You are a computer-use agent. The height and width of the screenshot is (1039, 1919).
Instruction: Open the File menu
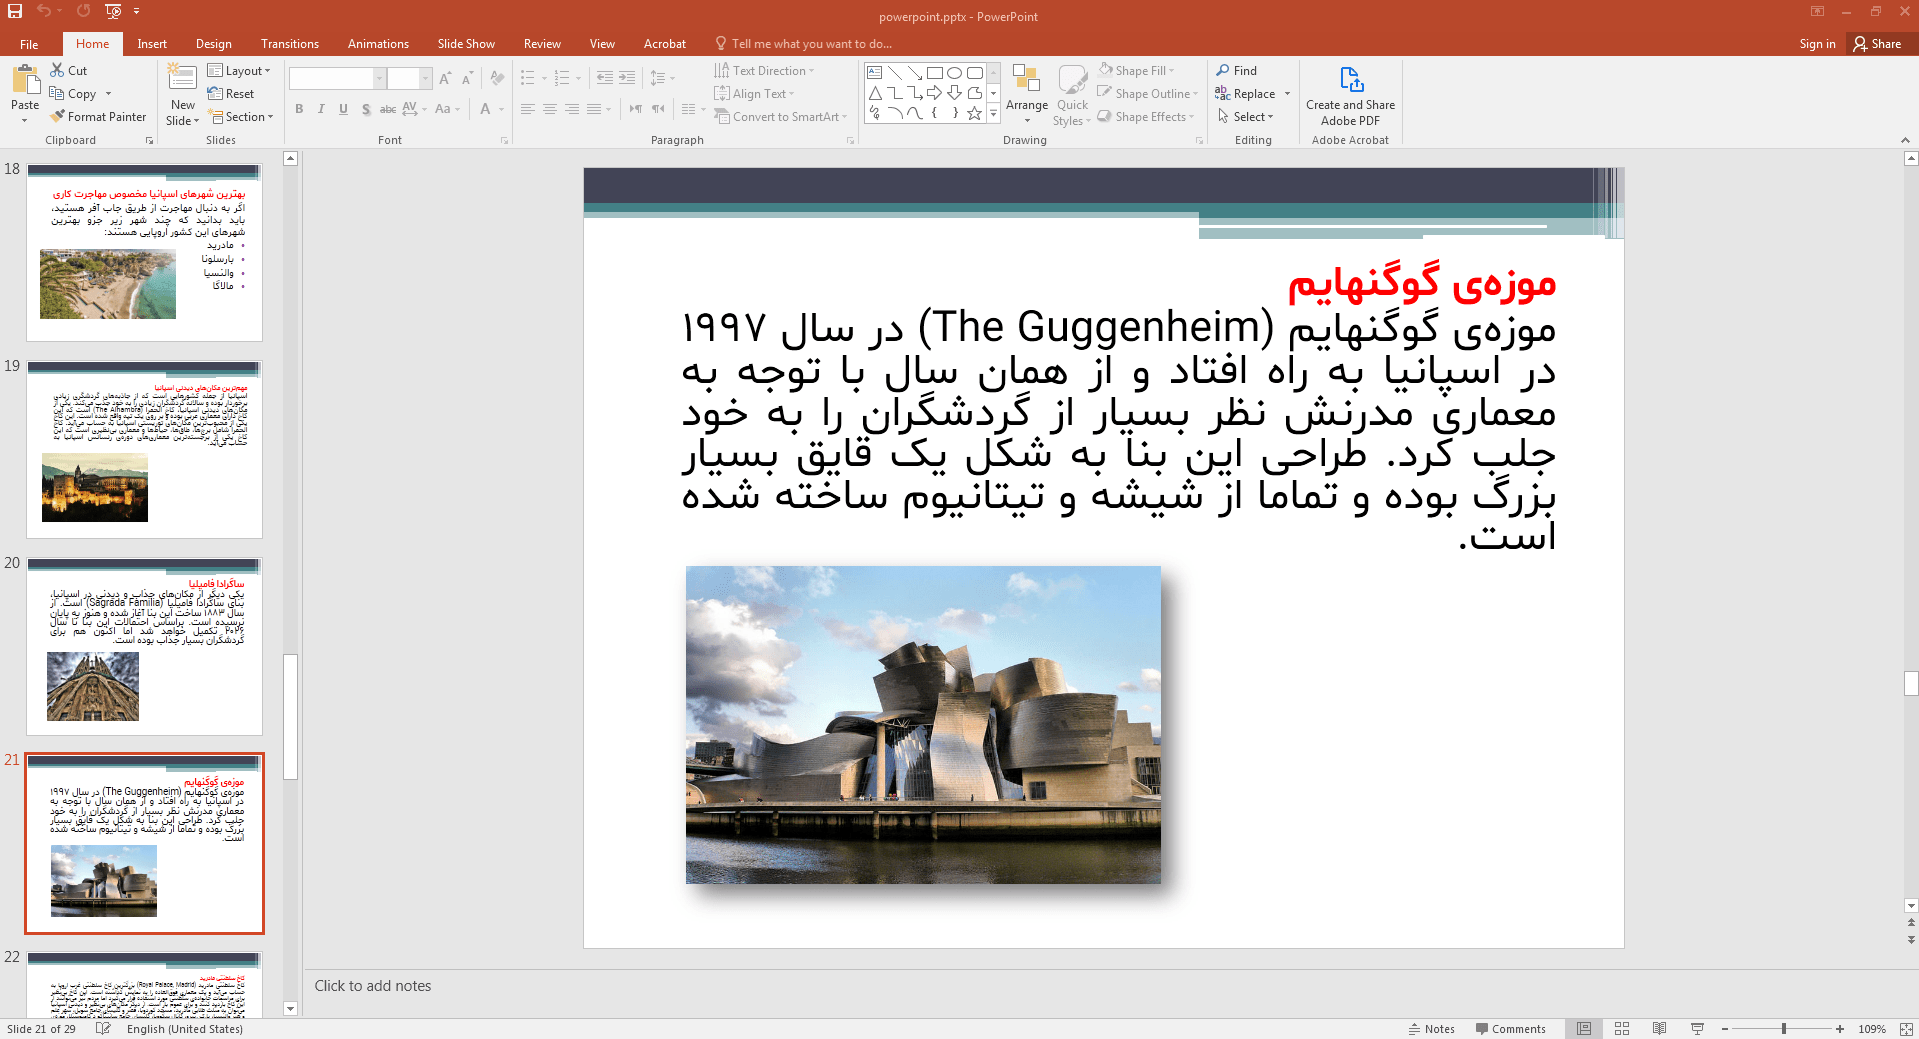click(29, 44)
